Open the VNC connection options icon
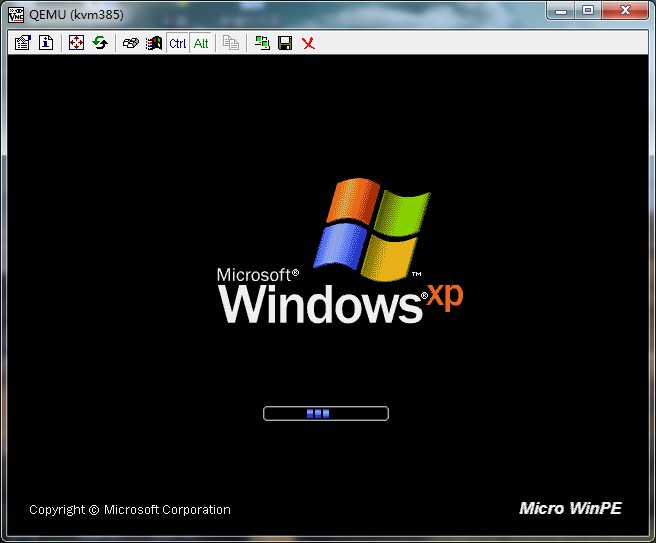The height and width of the screenshot is (543, 656). [x=23, y=43]
